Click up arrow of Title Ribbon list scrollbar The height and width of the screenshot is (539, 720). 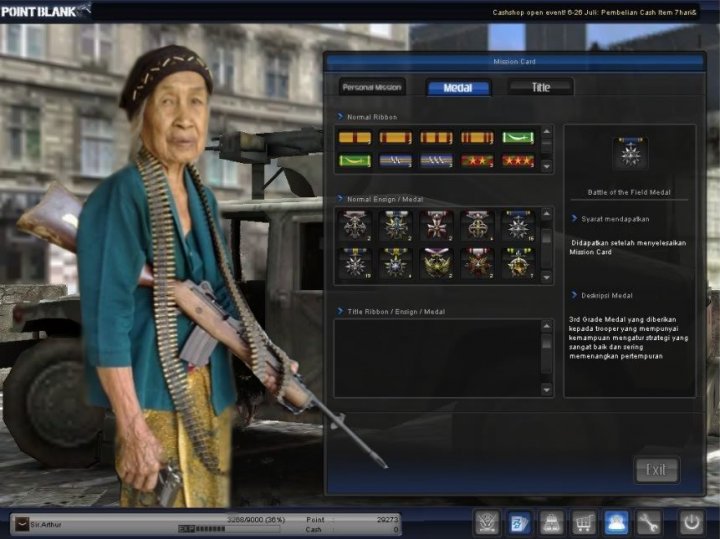[546, 326]
